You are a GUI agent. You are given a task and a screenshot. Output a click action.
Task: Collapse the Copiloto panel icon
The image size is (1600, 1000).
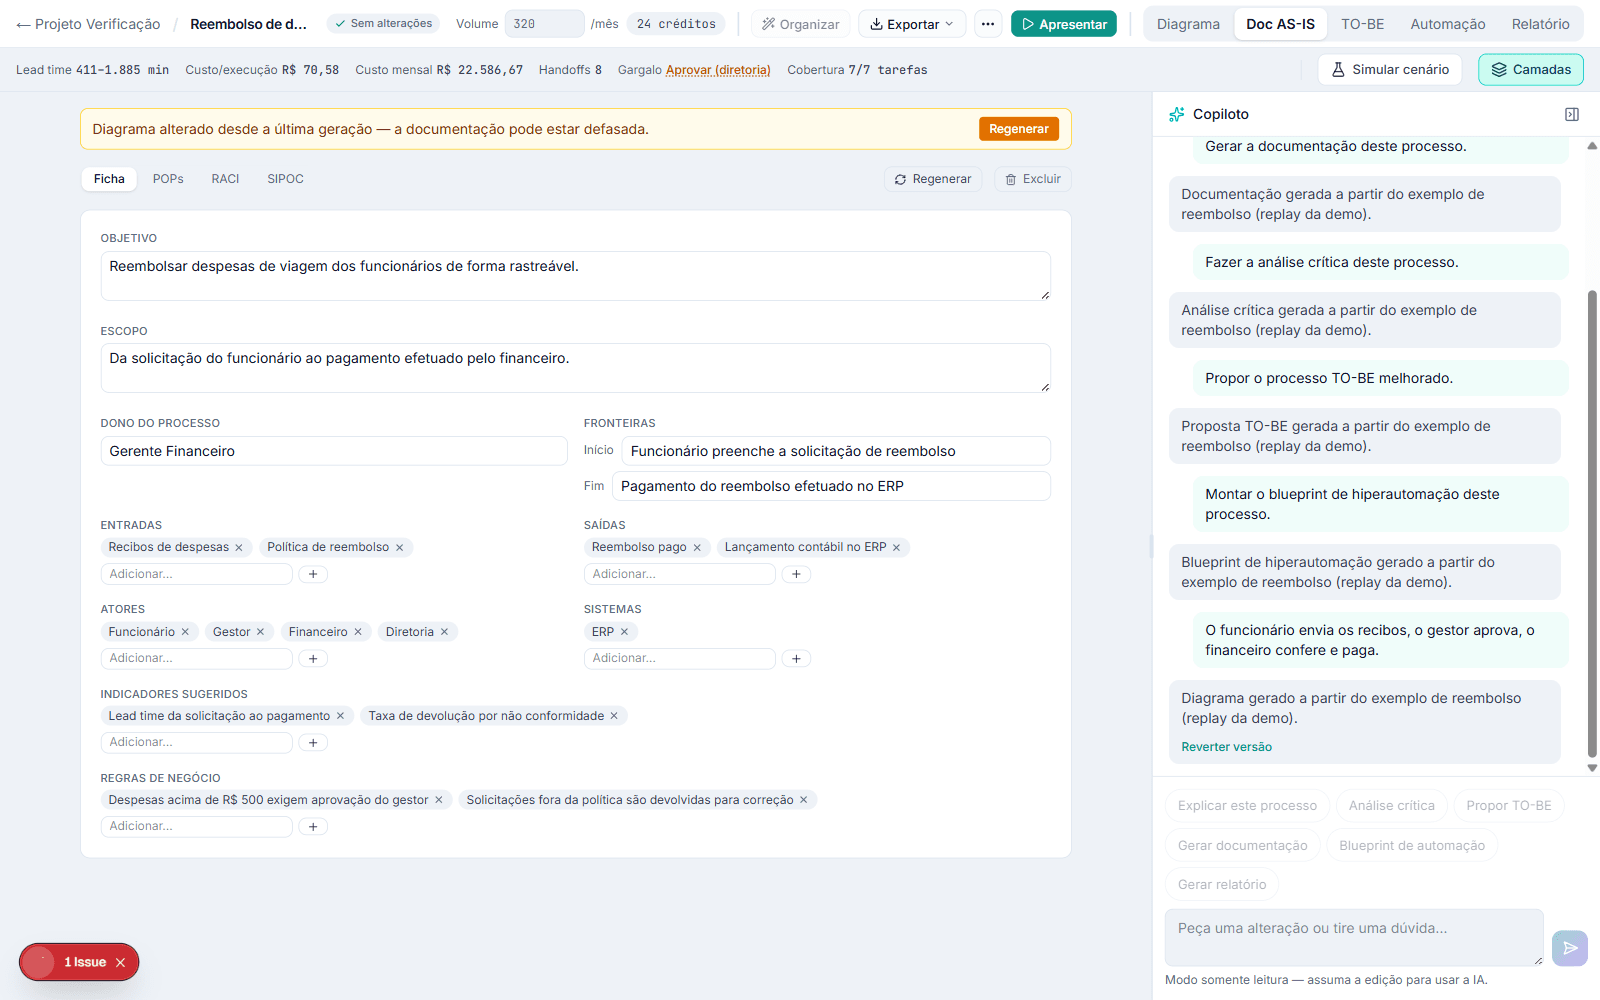(x=1572, y=114)
